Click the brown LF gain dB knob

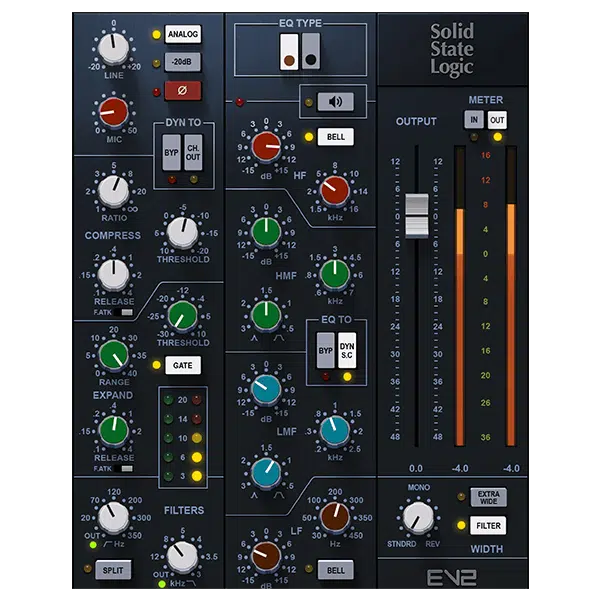(266, 557)
